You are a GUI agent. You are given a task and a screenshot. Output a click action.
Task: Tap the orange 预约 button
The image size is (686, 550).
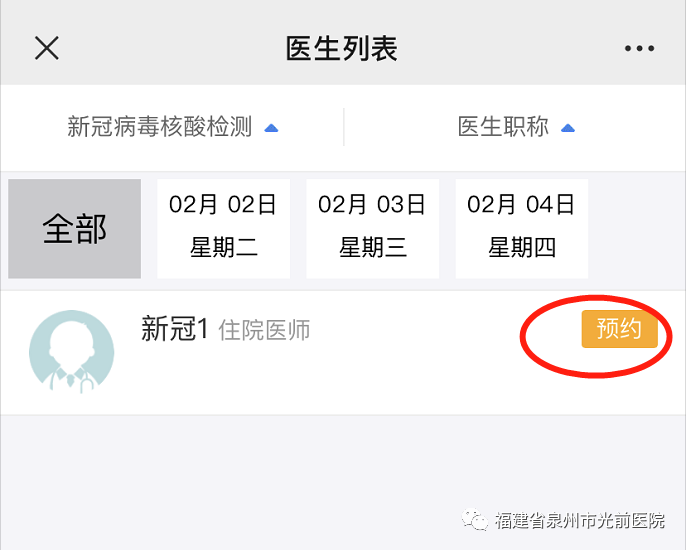click(x=619, y=329)
